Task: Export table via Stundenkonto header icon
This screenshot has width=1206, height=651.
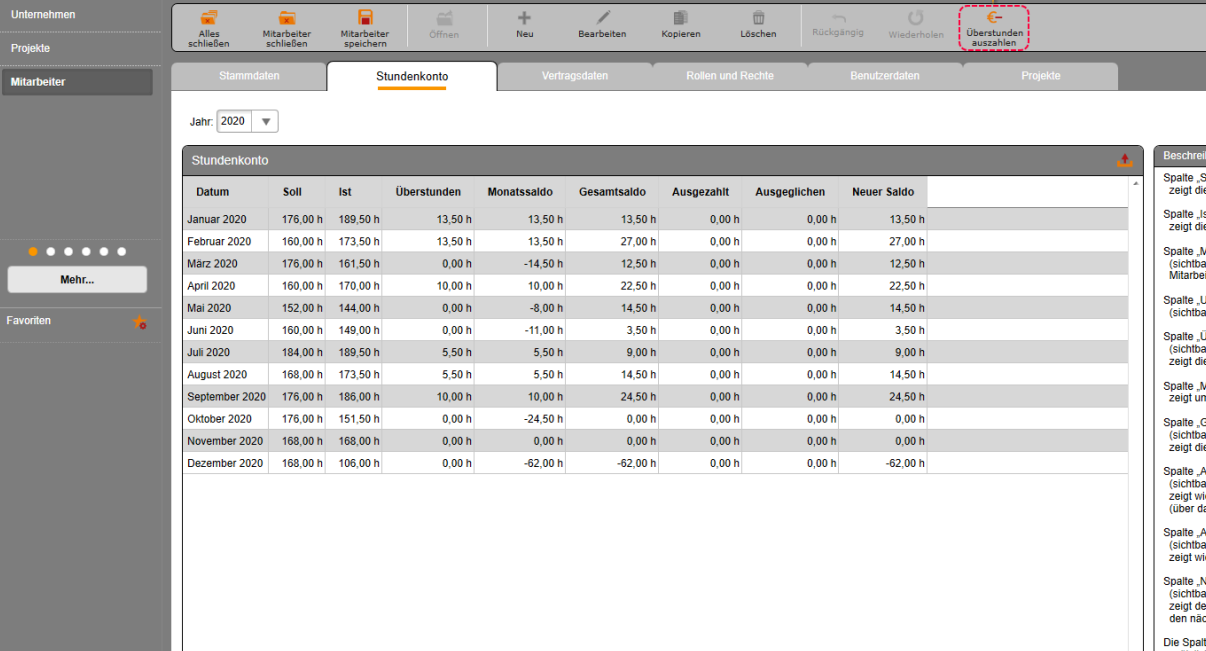Action: tap(1125, 160)
